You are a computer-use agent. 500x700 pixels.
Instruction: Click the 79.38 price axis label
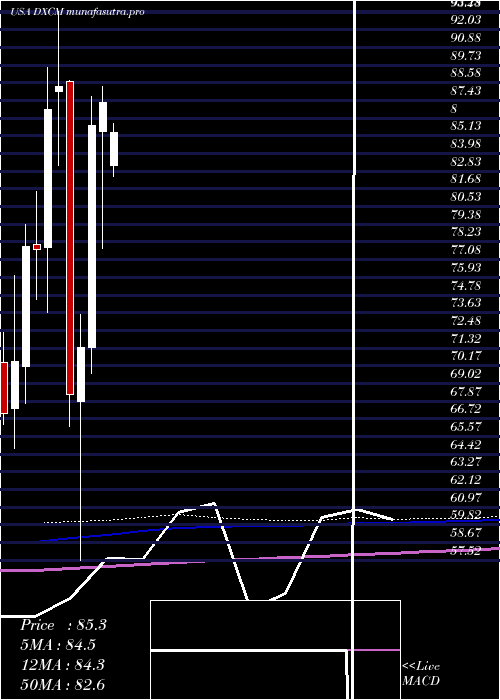[466, 214]
